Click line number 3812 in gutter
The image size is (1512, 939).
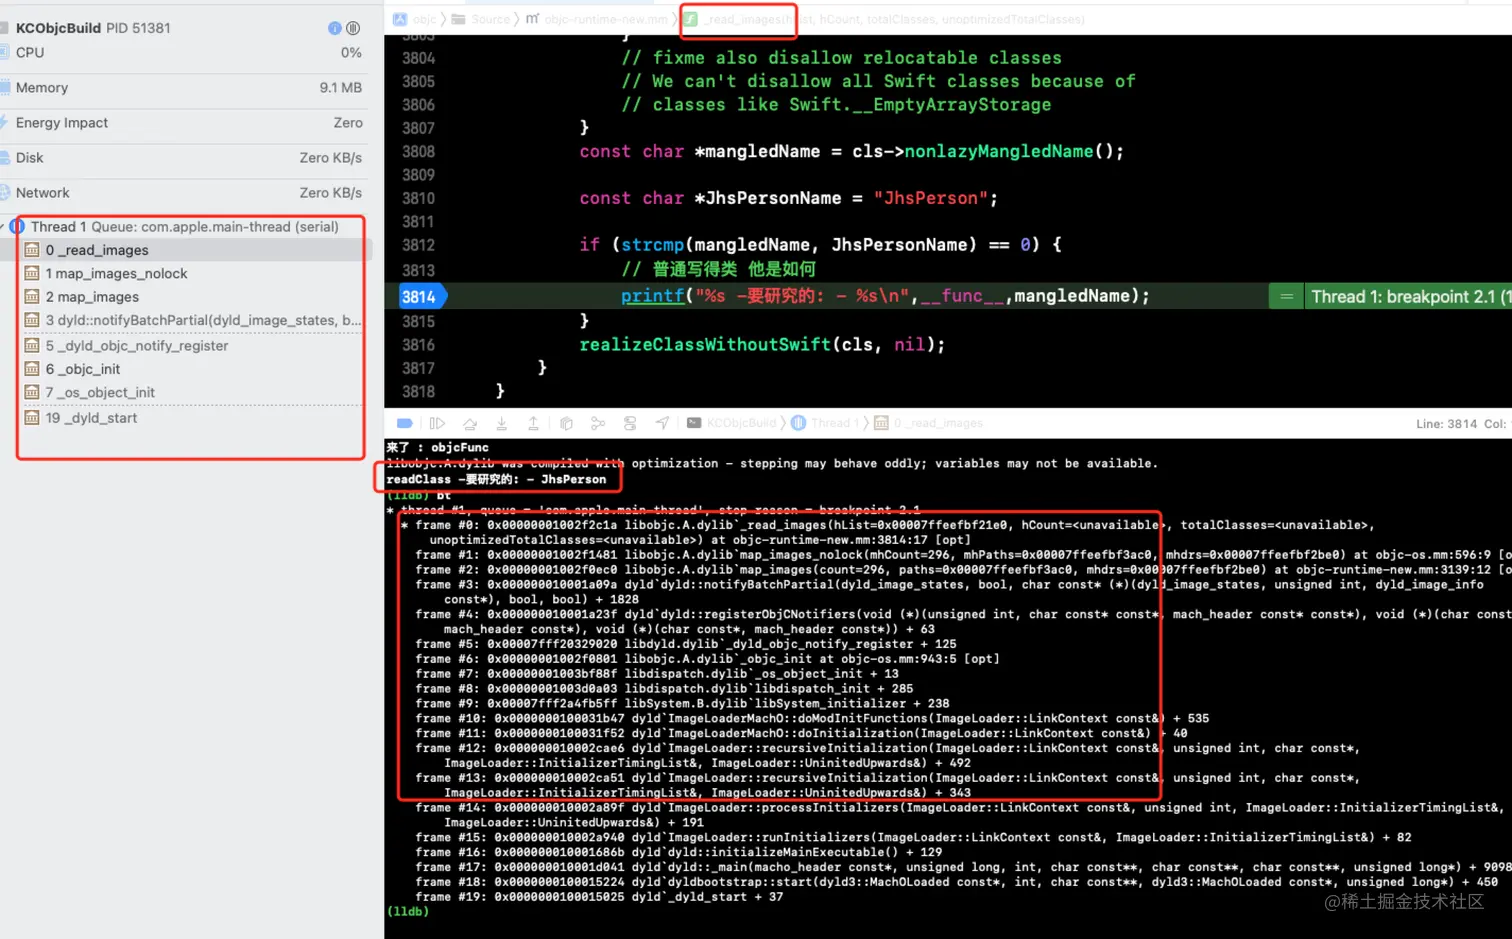tap(418, 245)
